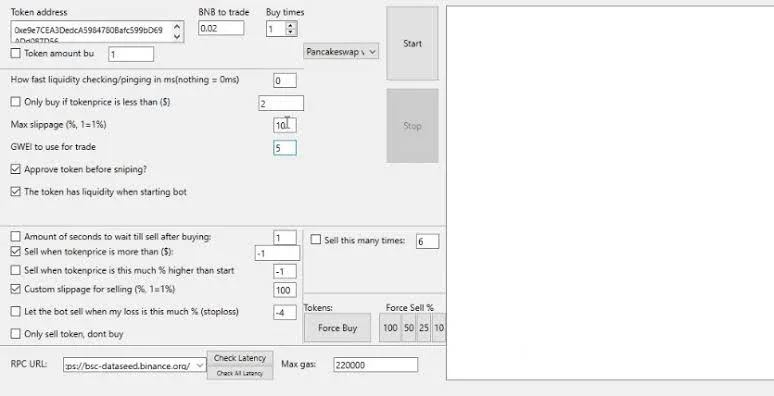
Task: Click the Max slippage (%, 1=1%) label
Action: [58, 124]
